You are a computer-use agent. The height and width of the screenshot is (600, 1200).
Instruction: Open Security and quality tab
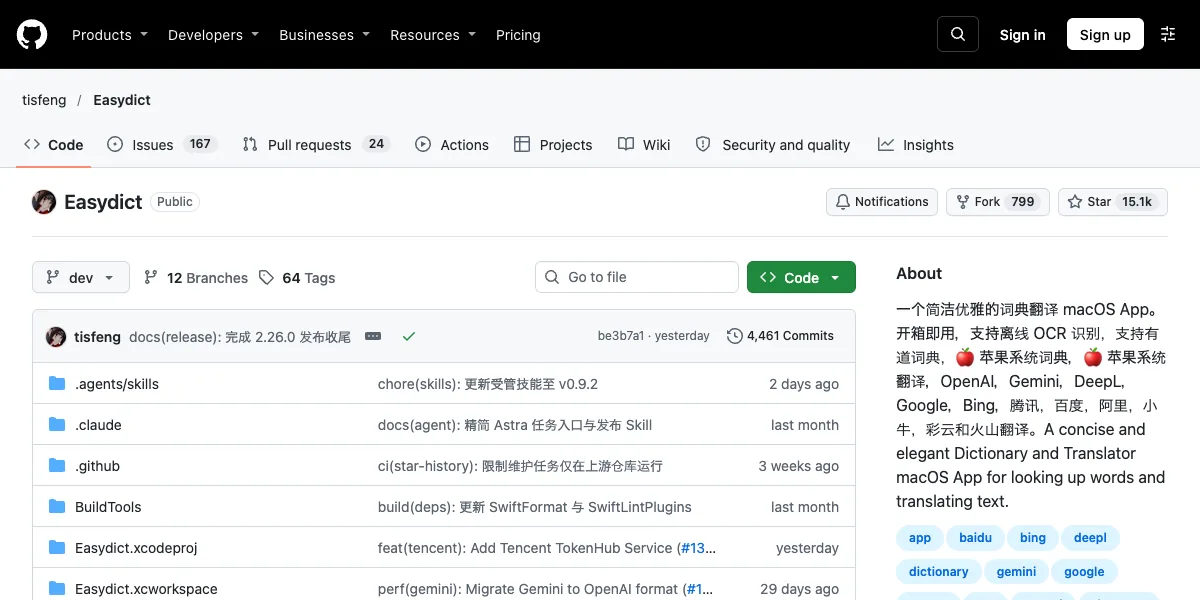click(x=773, y=145)
